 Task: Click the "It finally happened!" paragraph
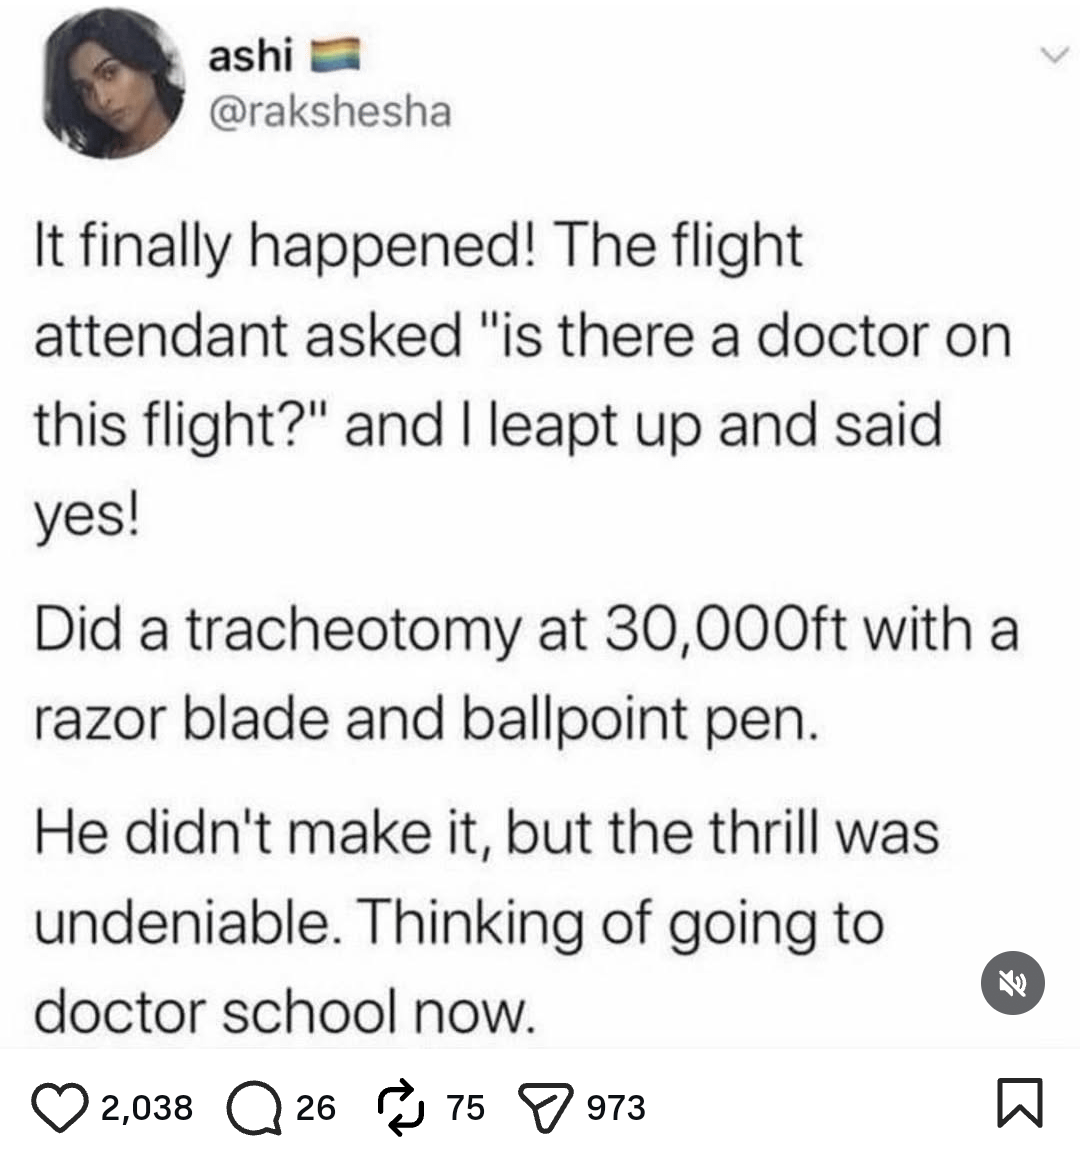523,381
